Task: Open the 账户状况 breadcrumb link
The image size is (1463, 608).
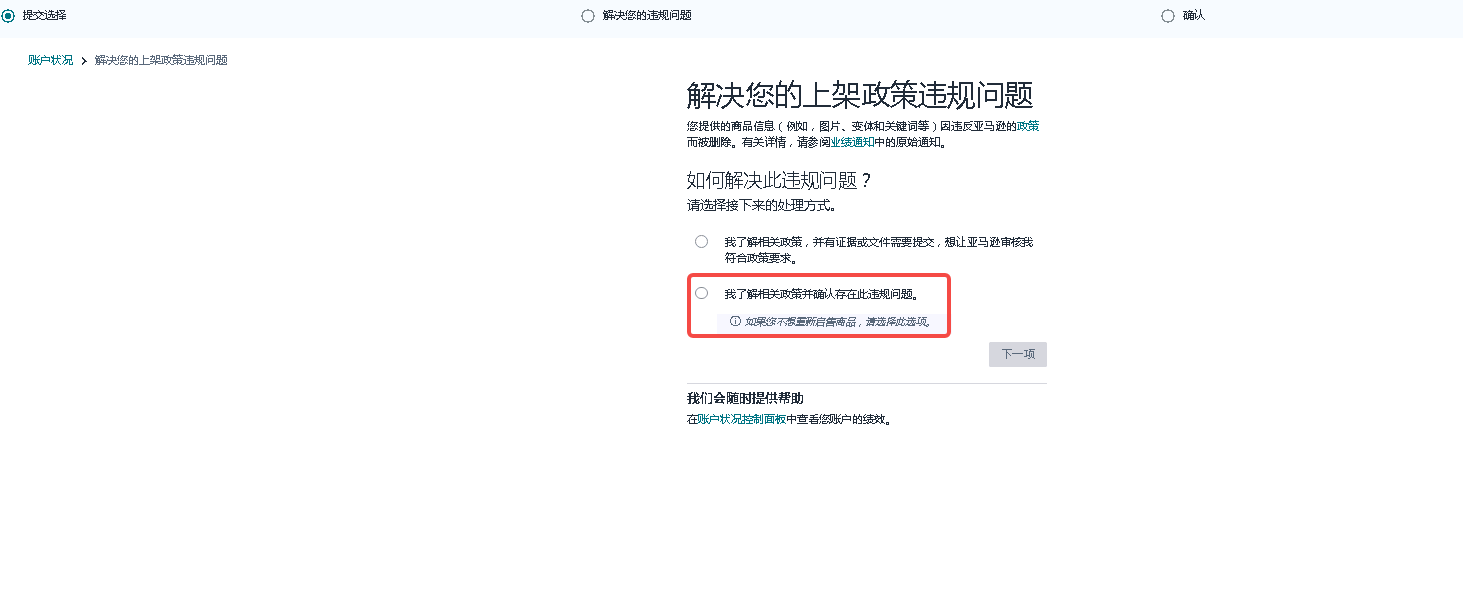Action: click(x=50, y=60)
